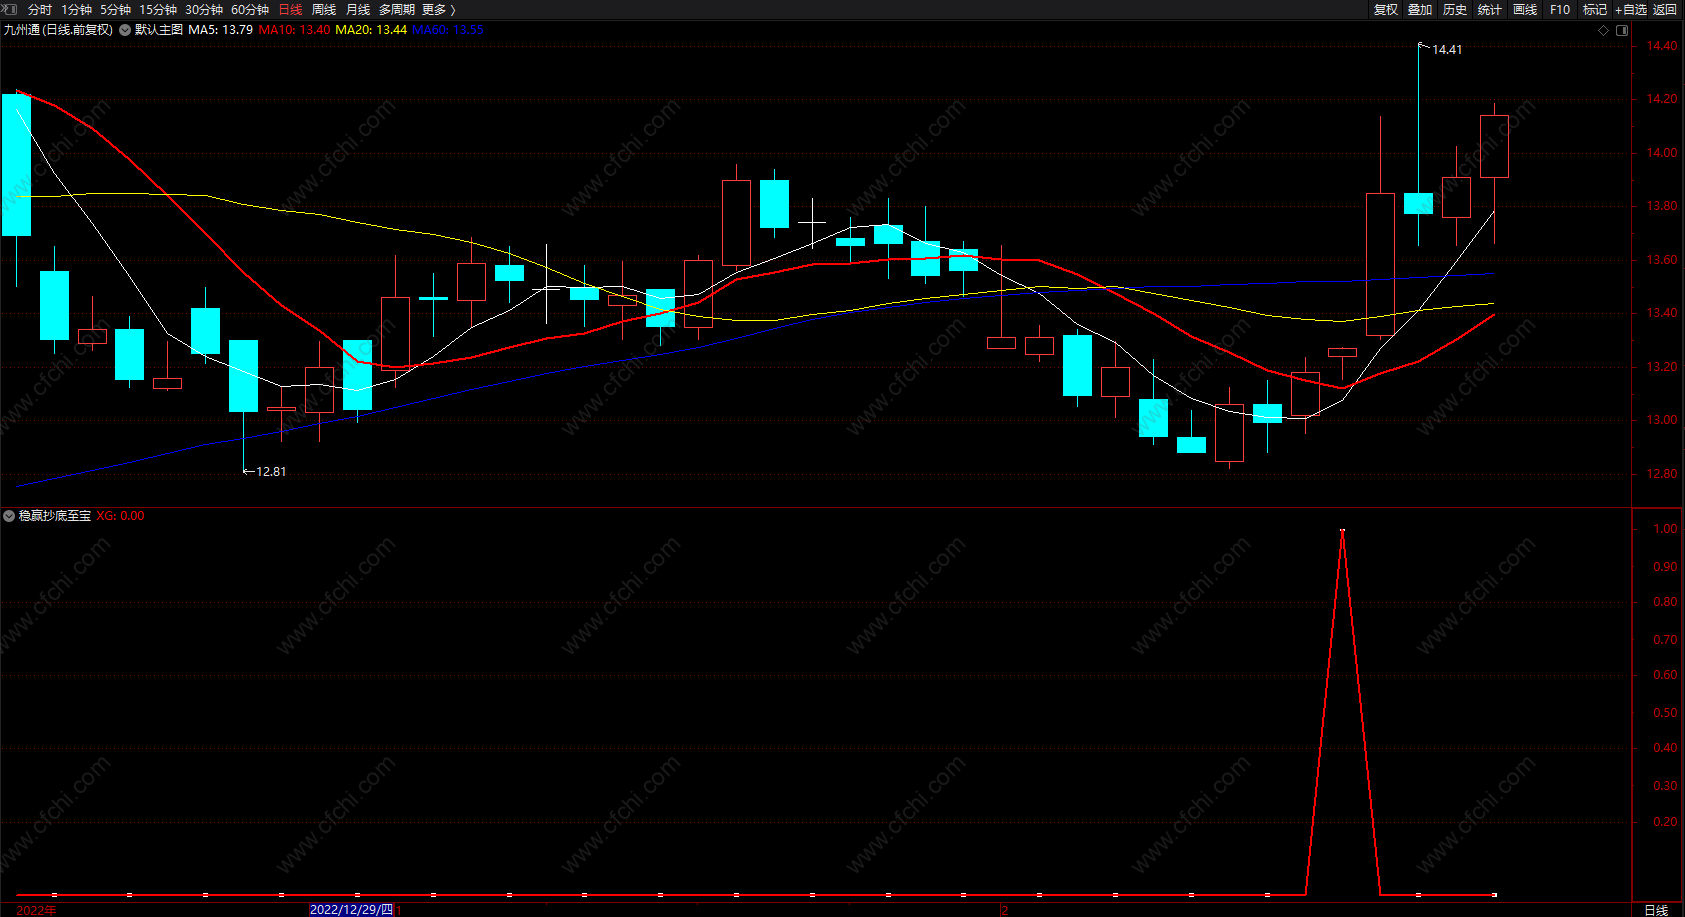The height and width of the screenshot is (917, 1685).
Task: Open the 稳赢抄底至宝 indicator dropdown arrow
Action: coord(9,516)
